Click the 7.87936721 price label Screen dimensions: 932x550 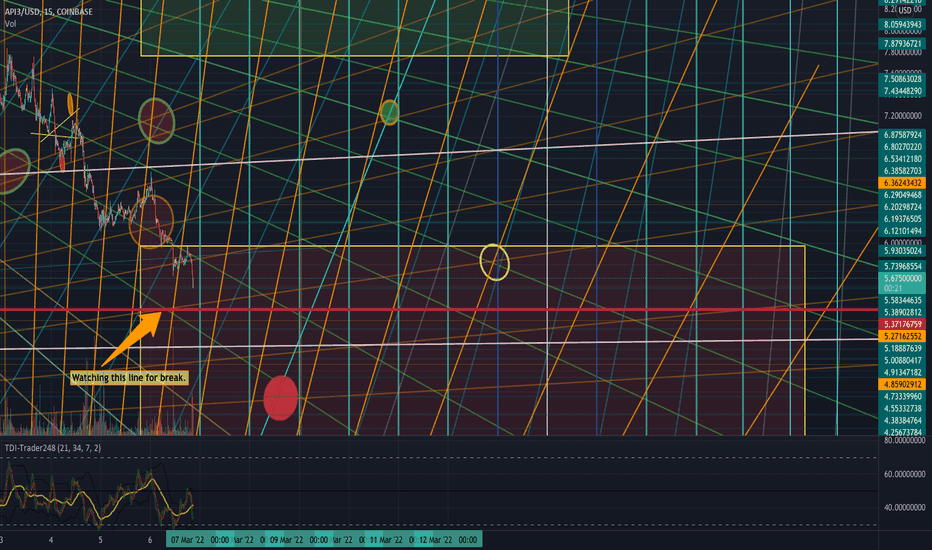tap(902, 44)
